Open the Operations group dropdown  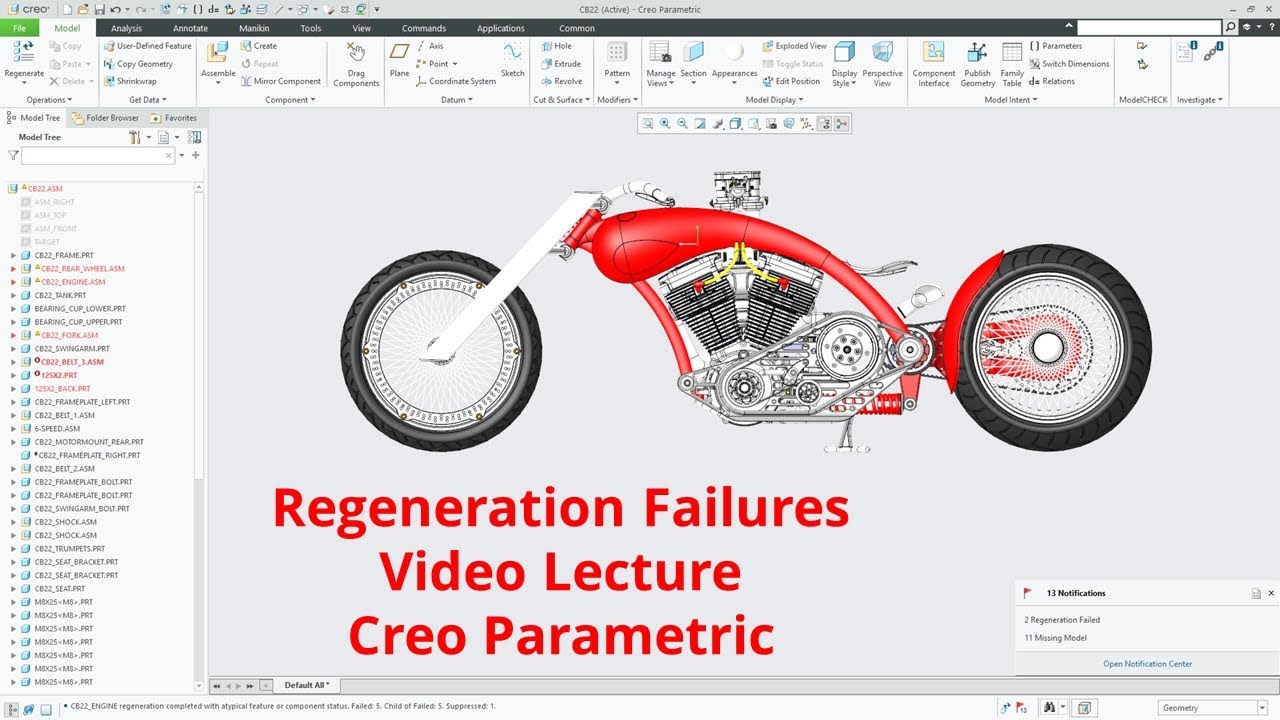(50, 100)
